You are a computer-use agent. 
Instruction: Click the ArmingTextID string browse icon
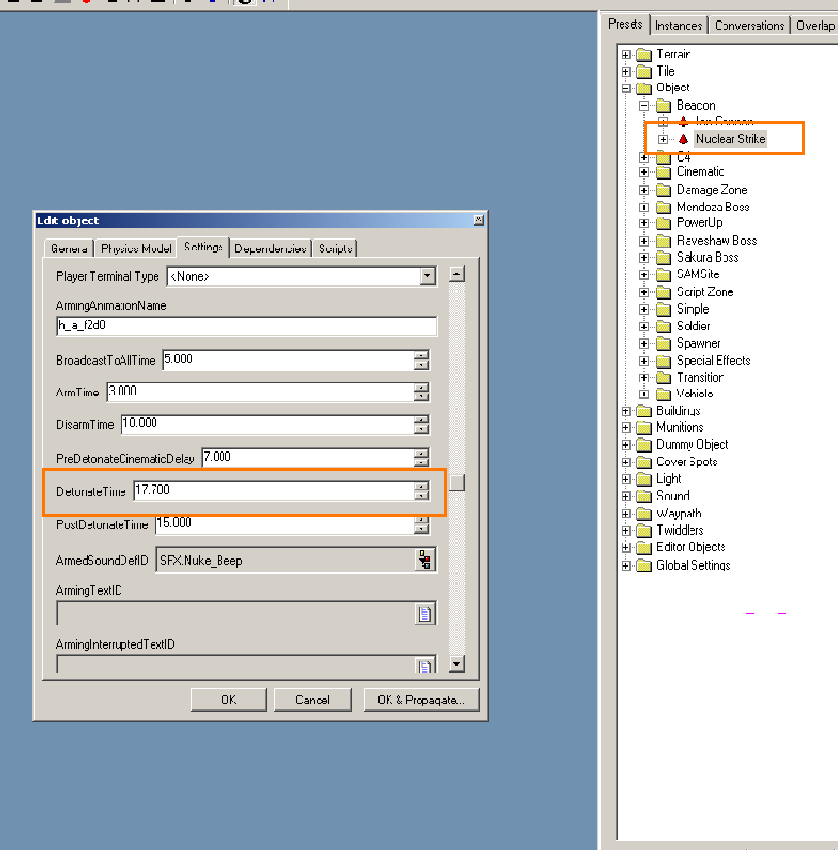coord(426,614)
